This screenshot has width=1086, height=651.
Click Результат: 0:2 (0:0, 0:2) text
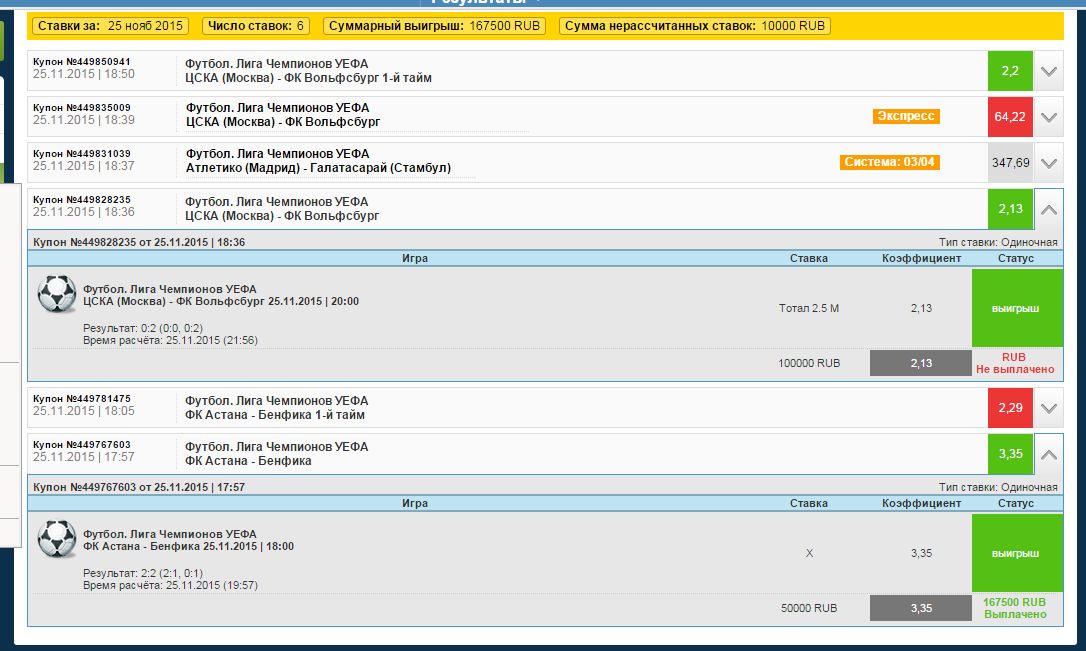click(143, 328)
